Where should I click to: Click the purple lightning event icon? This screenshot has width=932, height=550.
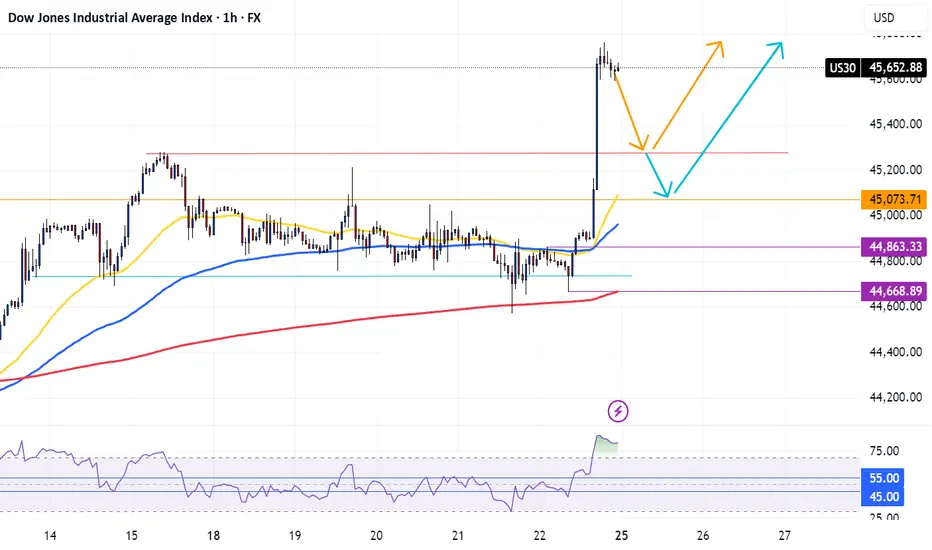tap(618, 411)
